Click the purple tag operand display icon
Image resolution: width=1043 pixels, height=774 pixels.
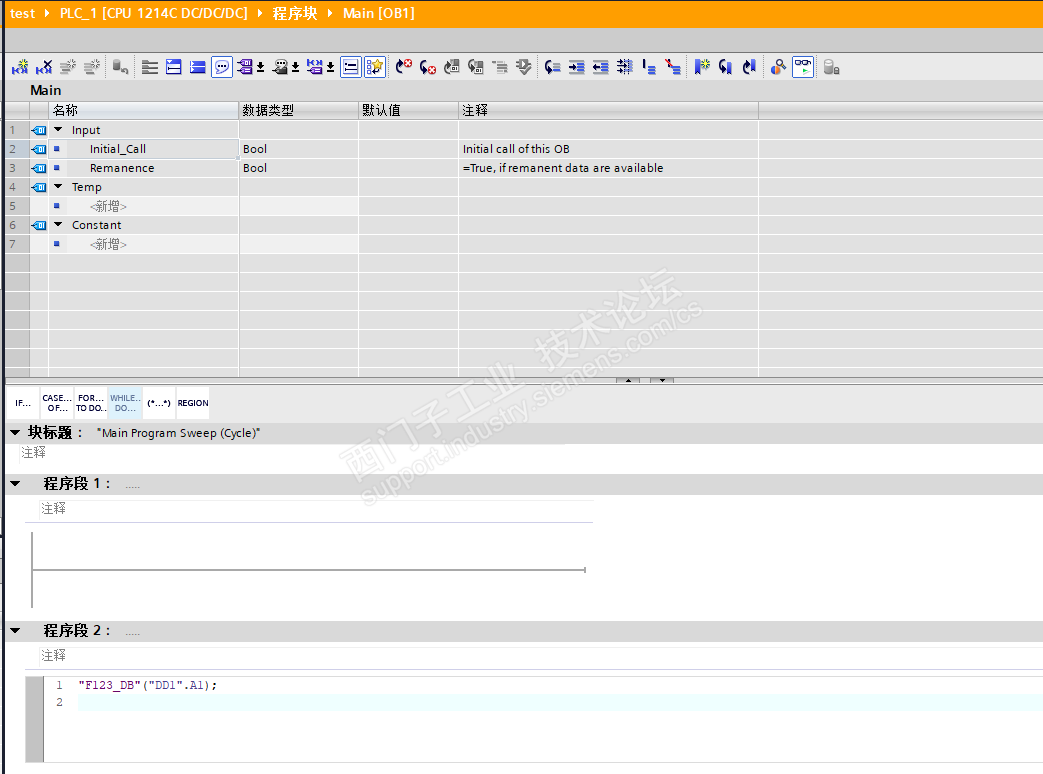click(x=245, y=67)
